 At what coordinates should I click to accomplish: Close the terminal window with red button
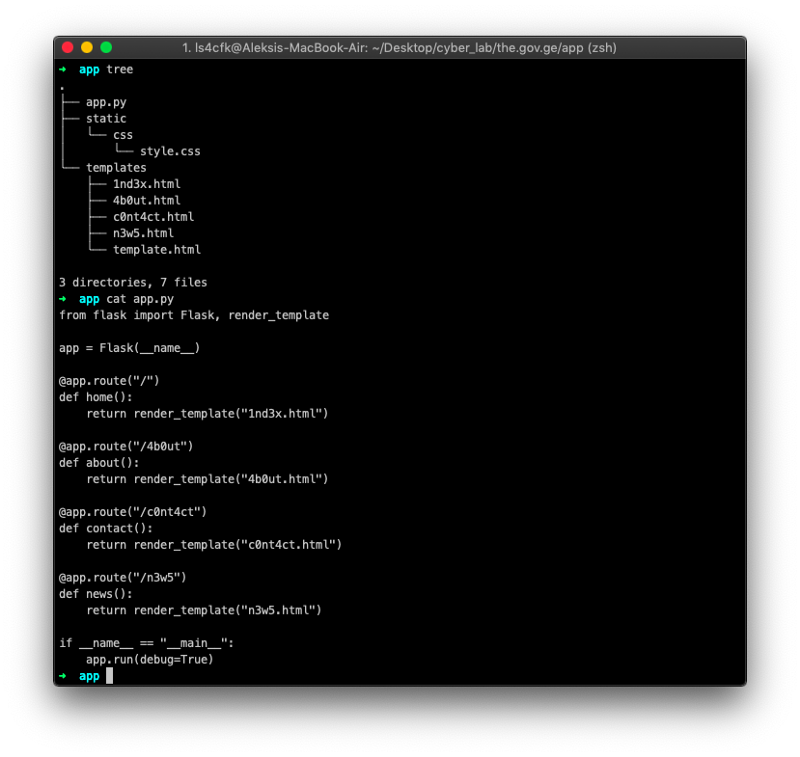pyautogui.click(x=67, y=48)
